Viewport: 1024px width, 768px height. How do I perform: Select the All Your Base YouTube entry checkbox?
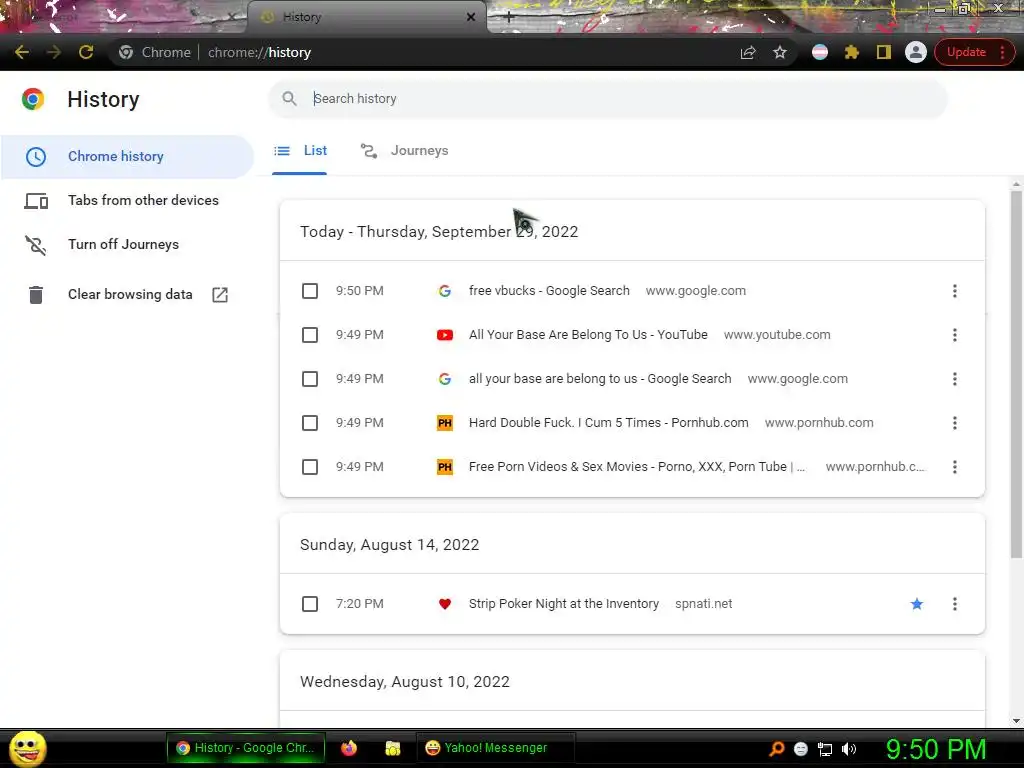point(310,335)
